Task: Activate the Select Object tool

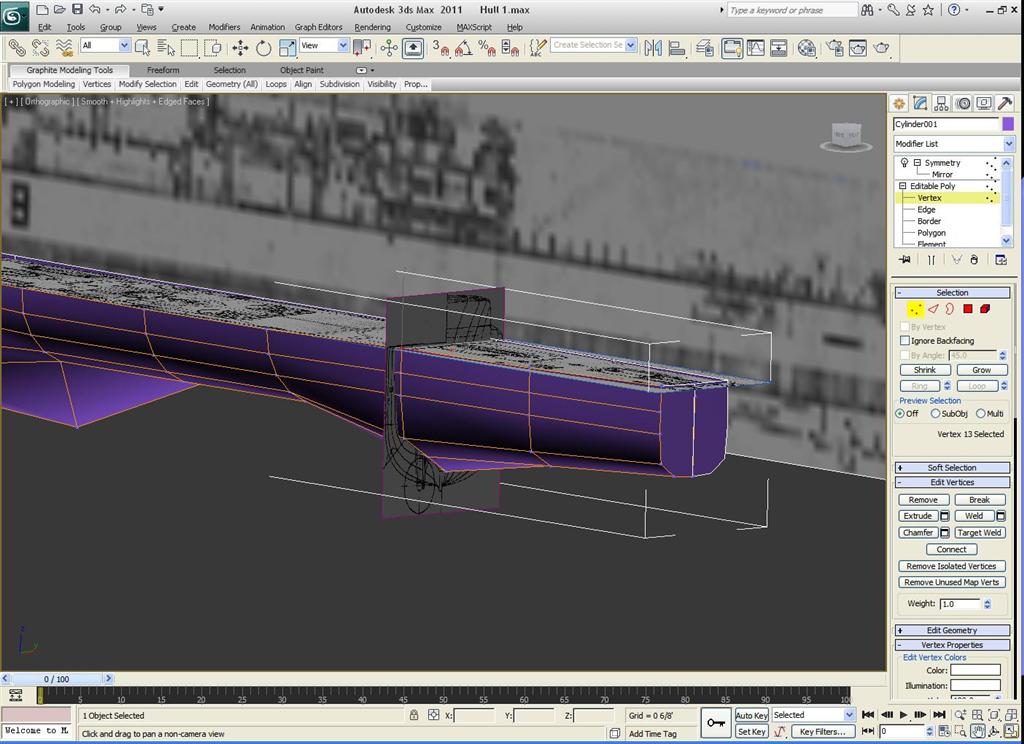Action: click(142, 48)
